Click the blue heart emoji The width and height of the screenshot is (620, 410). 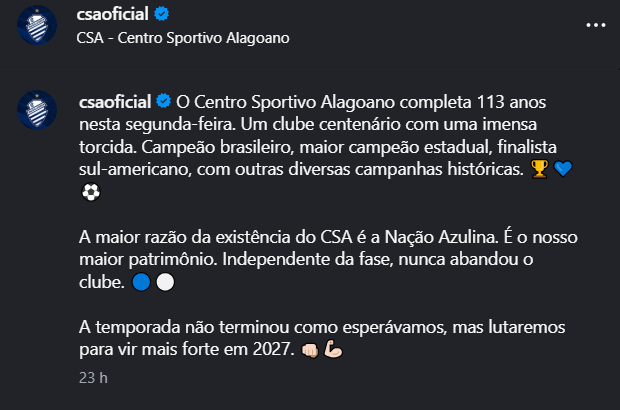click(x=563, y=169)
